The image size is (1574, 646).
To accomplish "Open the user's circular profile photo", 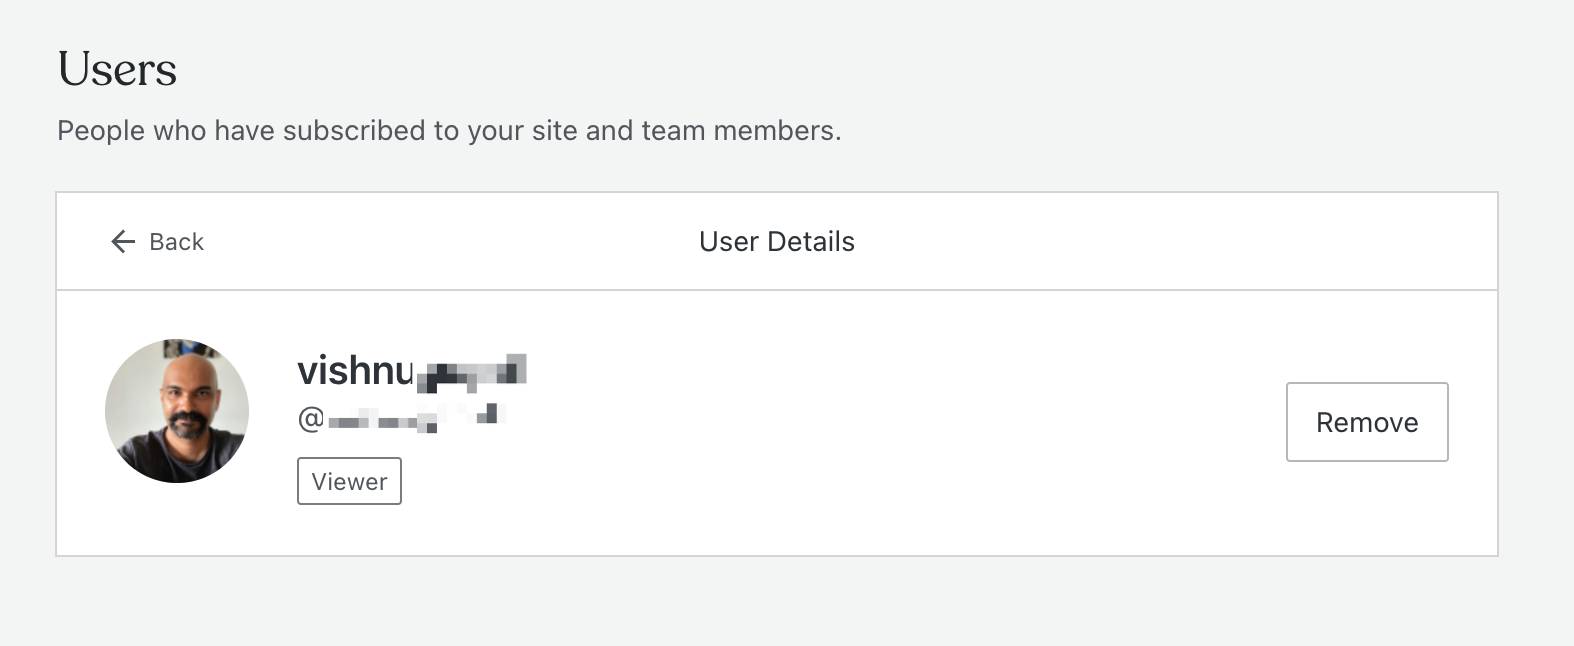I will pyautogui.click(x=177, y=411).
